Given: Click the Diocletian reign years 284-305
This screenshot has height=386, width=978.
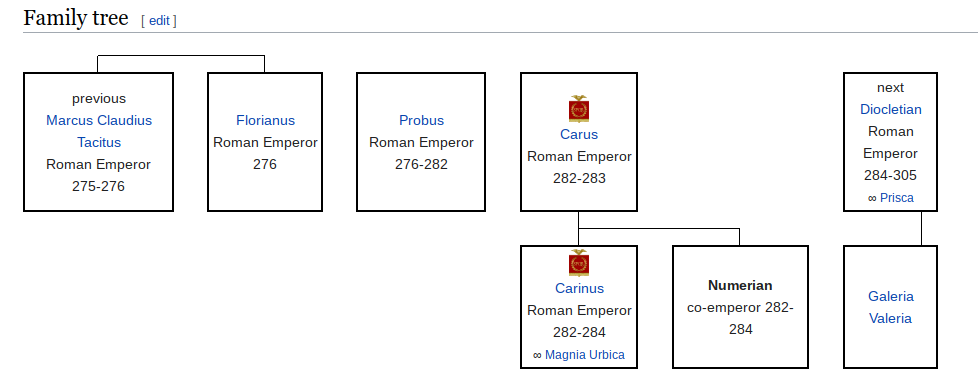Looking at the screenshot, I should [x=891, y=176].
